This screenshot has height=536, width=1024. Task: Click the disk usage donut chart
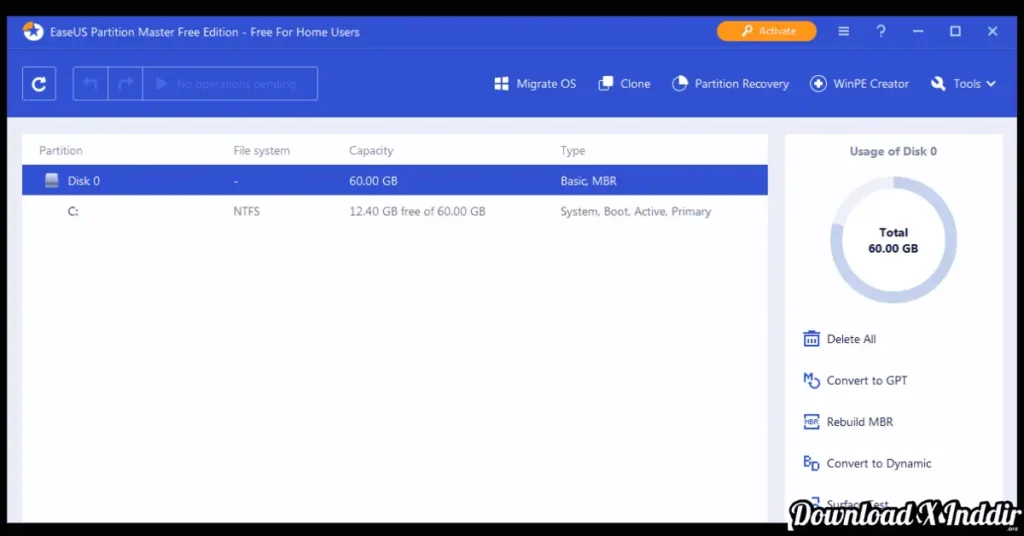[x=893, y=240]
